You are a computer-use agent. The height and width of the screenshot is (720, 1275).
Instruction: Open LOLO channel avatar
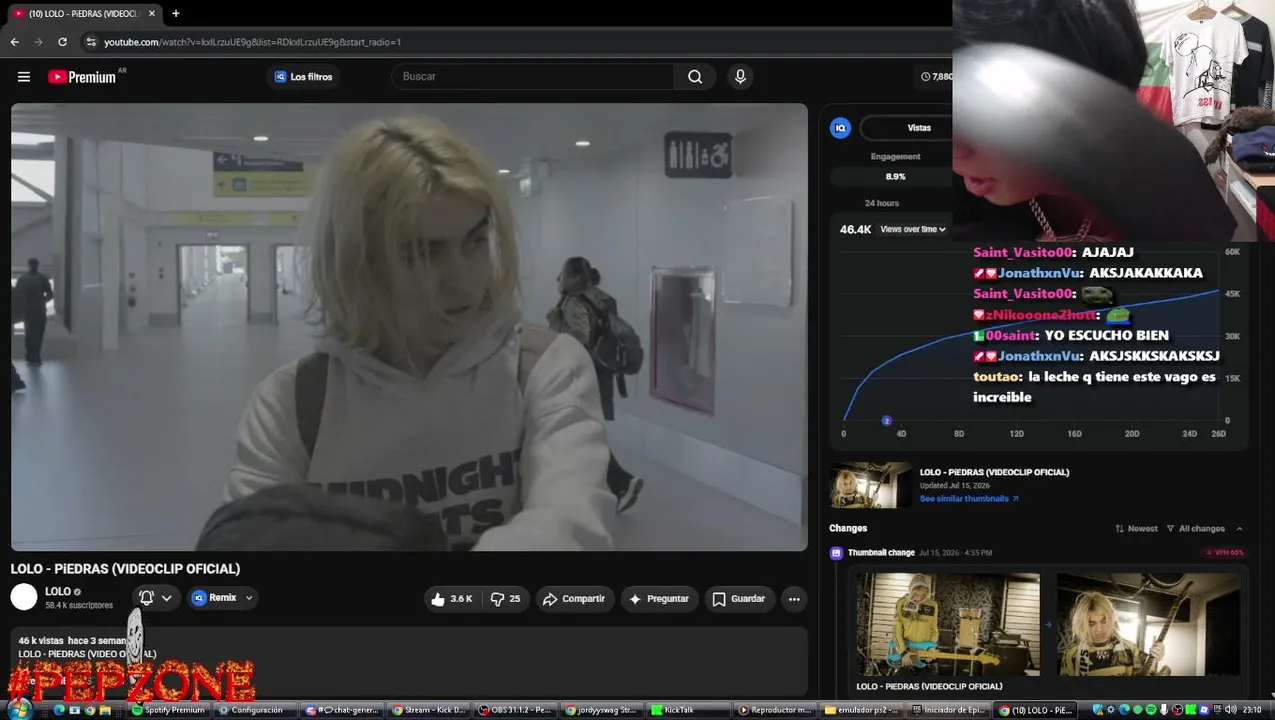coord(24,597)
